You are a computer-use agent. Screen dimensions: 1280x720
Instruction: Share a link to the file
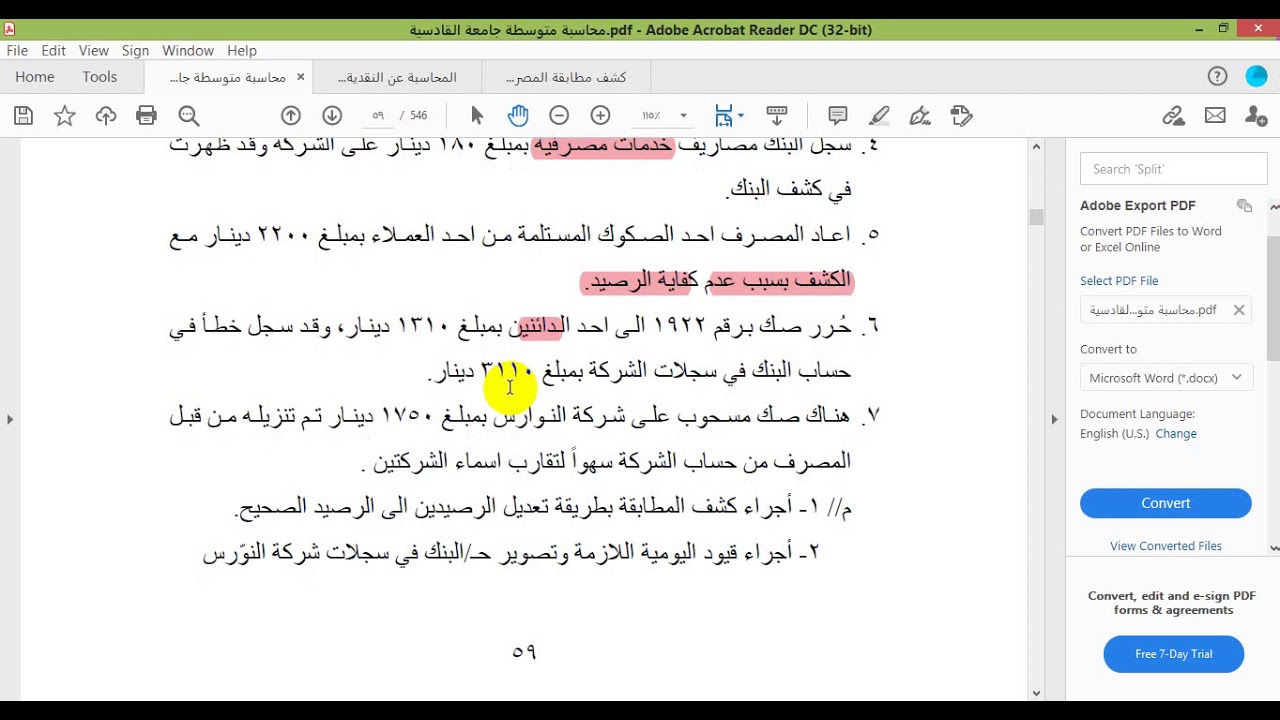click(x=1174, y=116)
